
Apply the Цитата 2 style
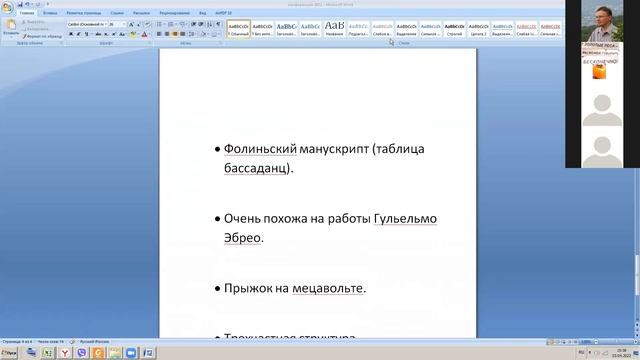[x=478, y=29]
